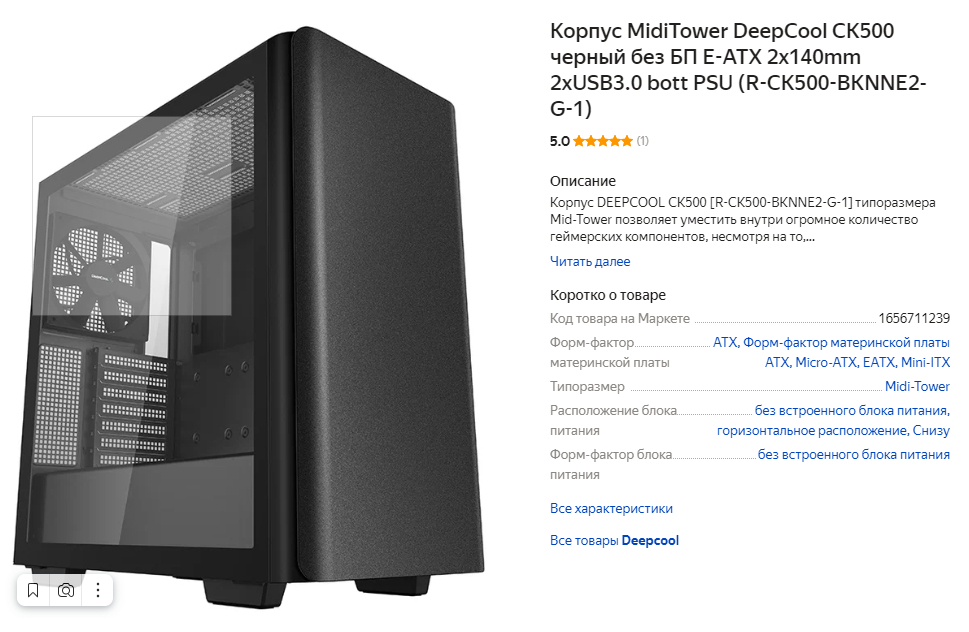
Task: Click без встроенного блока питания under Расположение
Action: [852, 411]
